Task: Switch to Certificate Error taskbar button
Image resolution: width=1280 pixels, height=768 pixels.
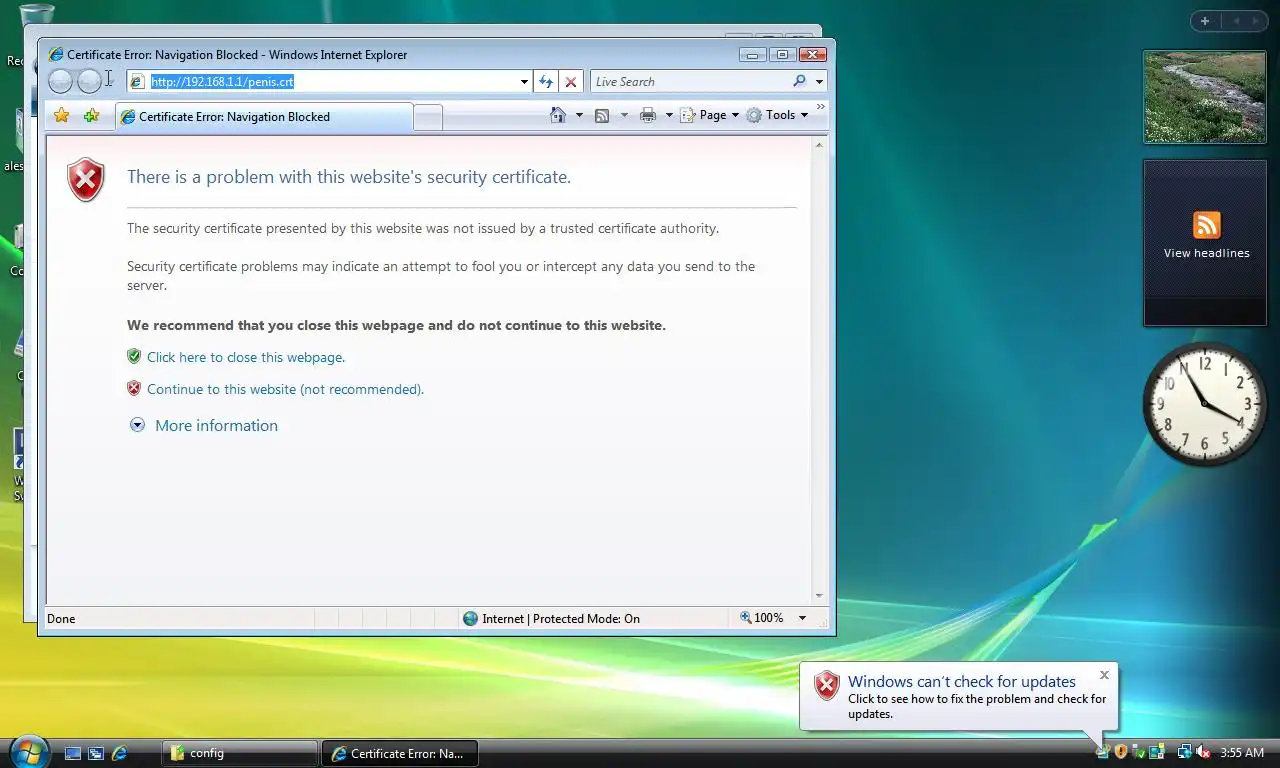Action: pyautogui.click(x=399, y=753)
